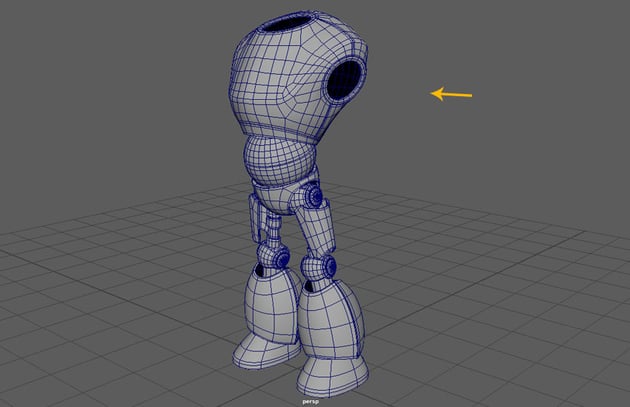630x407 pixels.
Task: Select the front leg's hip joint disc
Action: [314, 196]
